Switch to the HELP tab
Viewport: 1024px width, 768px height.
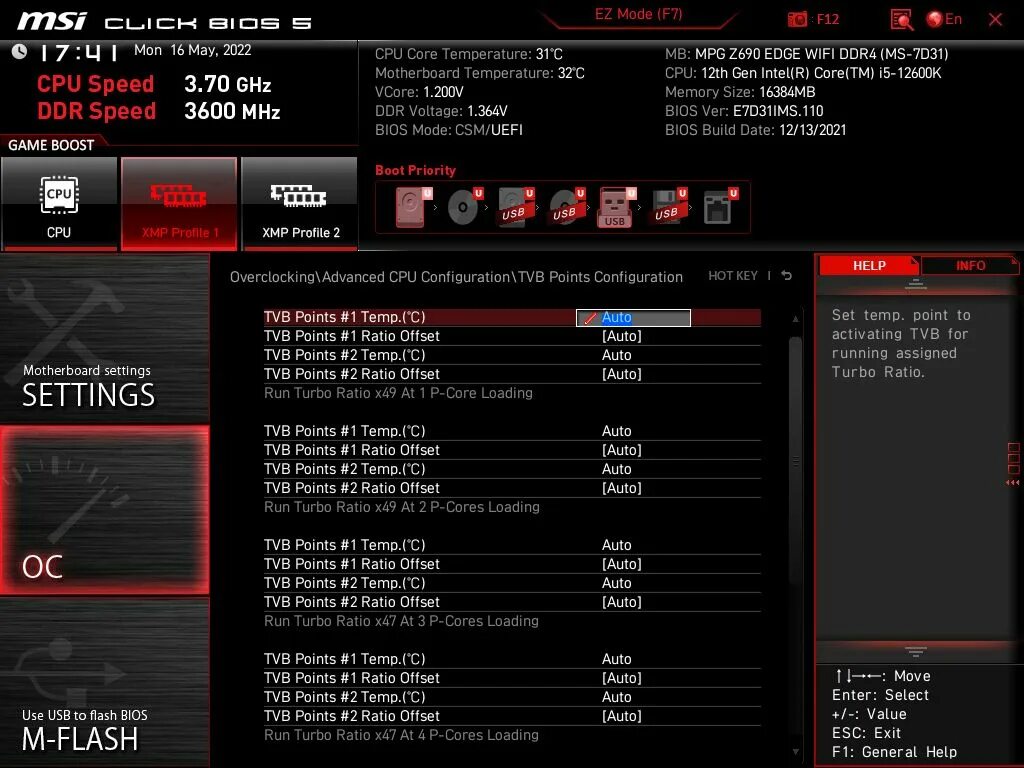(x=869, y=265)
